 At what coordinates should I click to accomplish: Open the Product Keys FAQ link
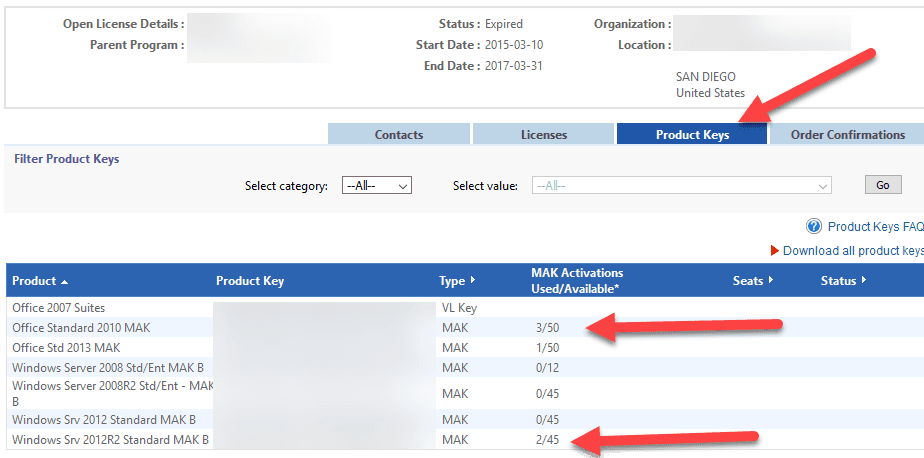point(875,227)
